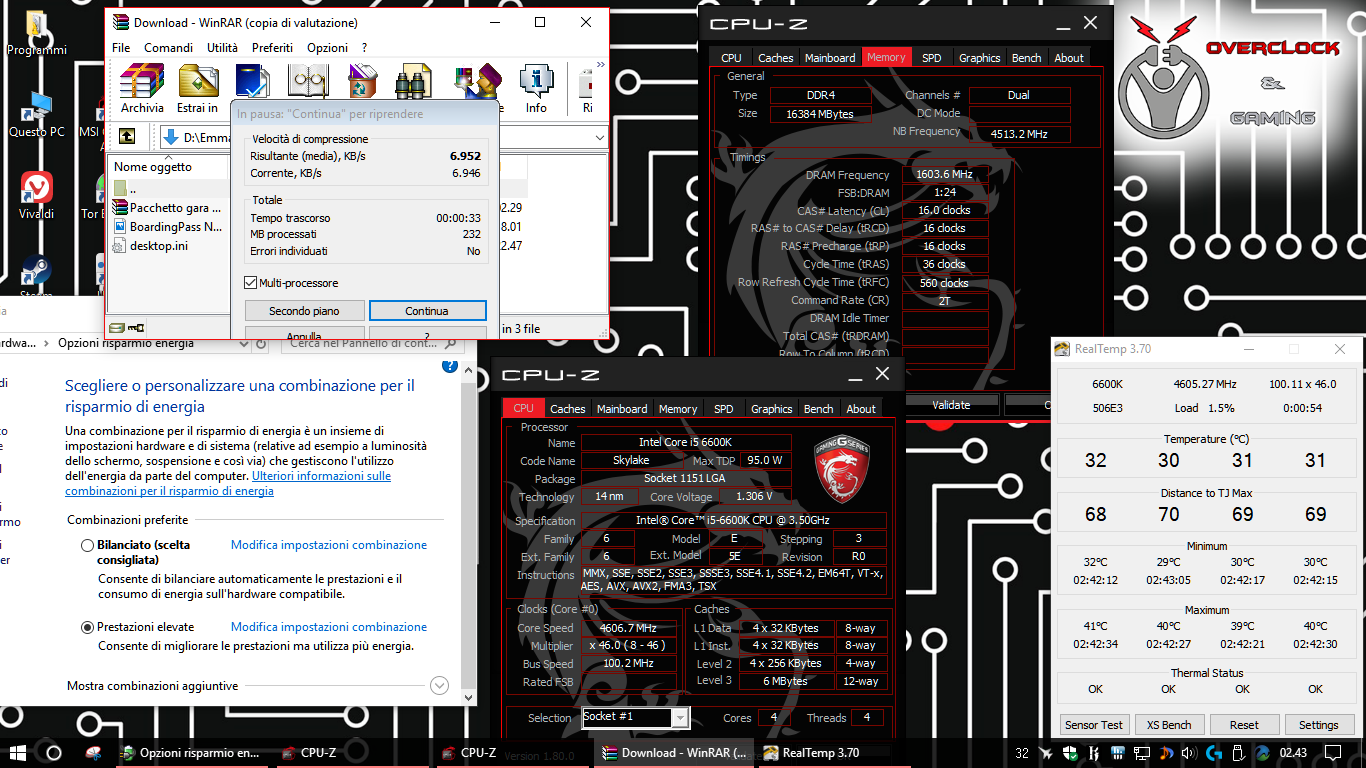1366x768 pixels.
Task: Click the drive icon in WinRAR status bar
Action: pyautogui.click(x=117, y=327)
